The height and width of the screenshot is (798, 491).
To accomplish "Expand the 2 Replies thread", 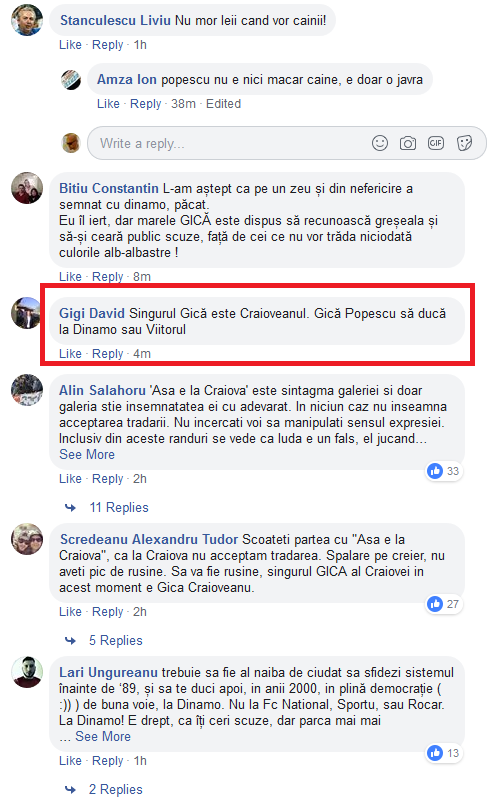I will point(115,789).
